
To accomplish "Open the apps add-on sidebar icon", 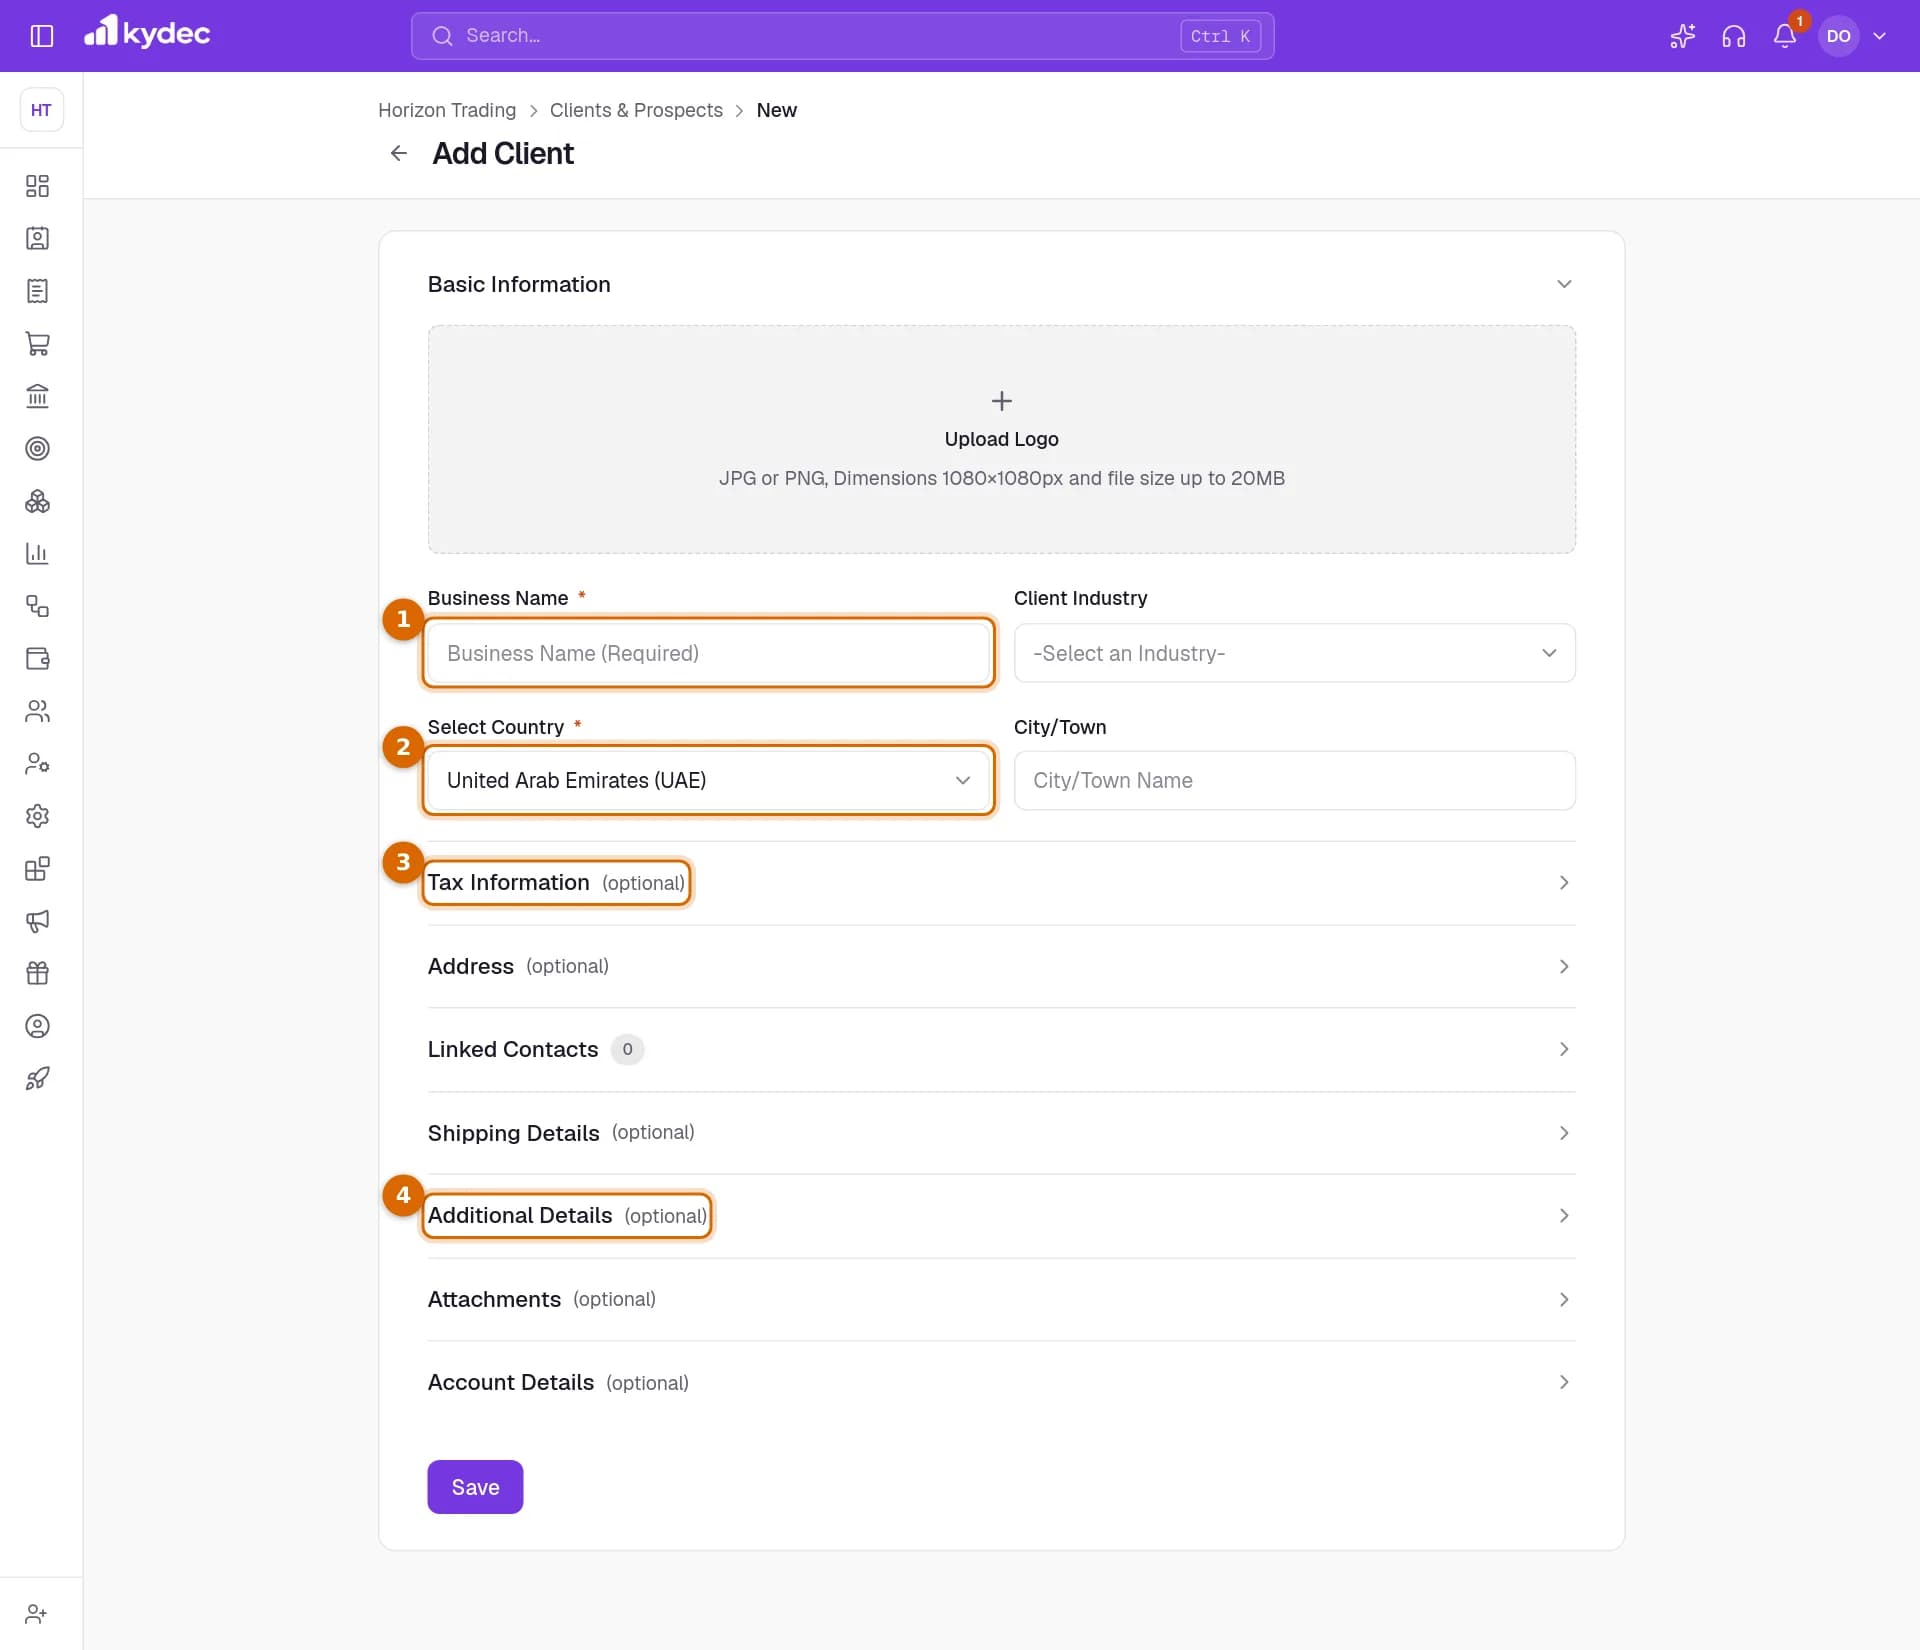I will click(38, 868).
